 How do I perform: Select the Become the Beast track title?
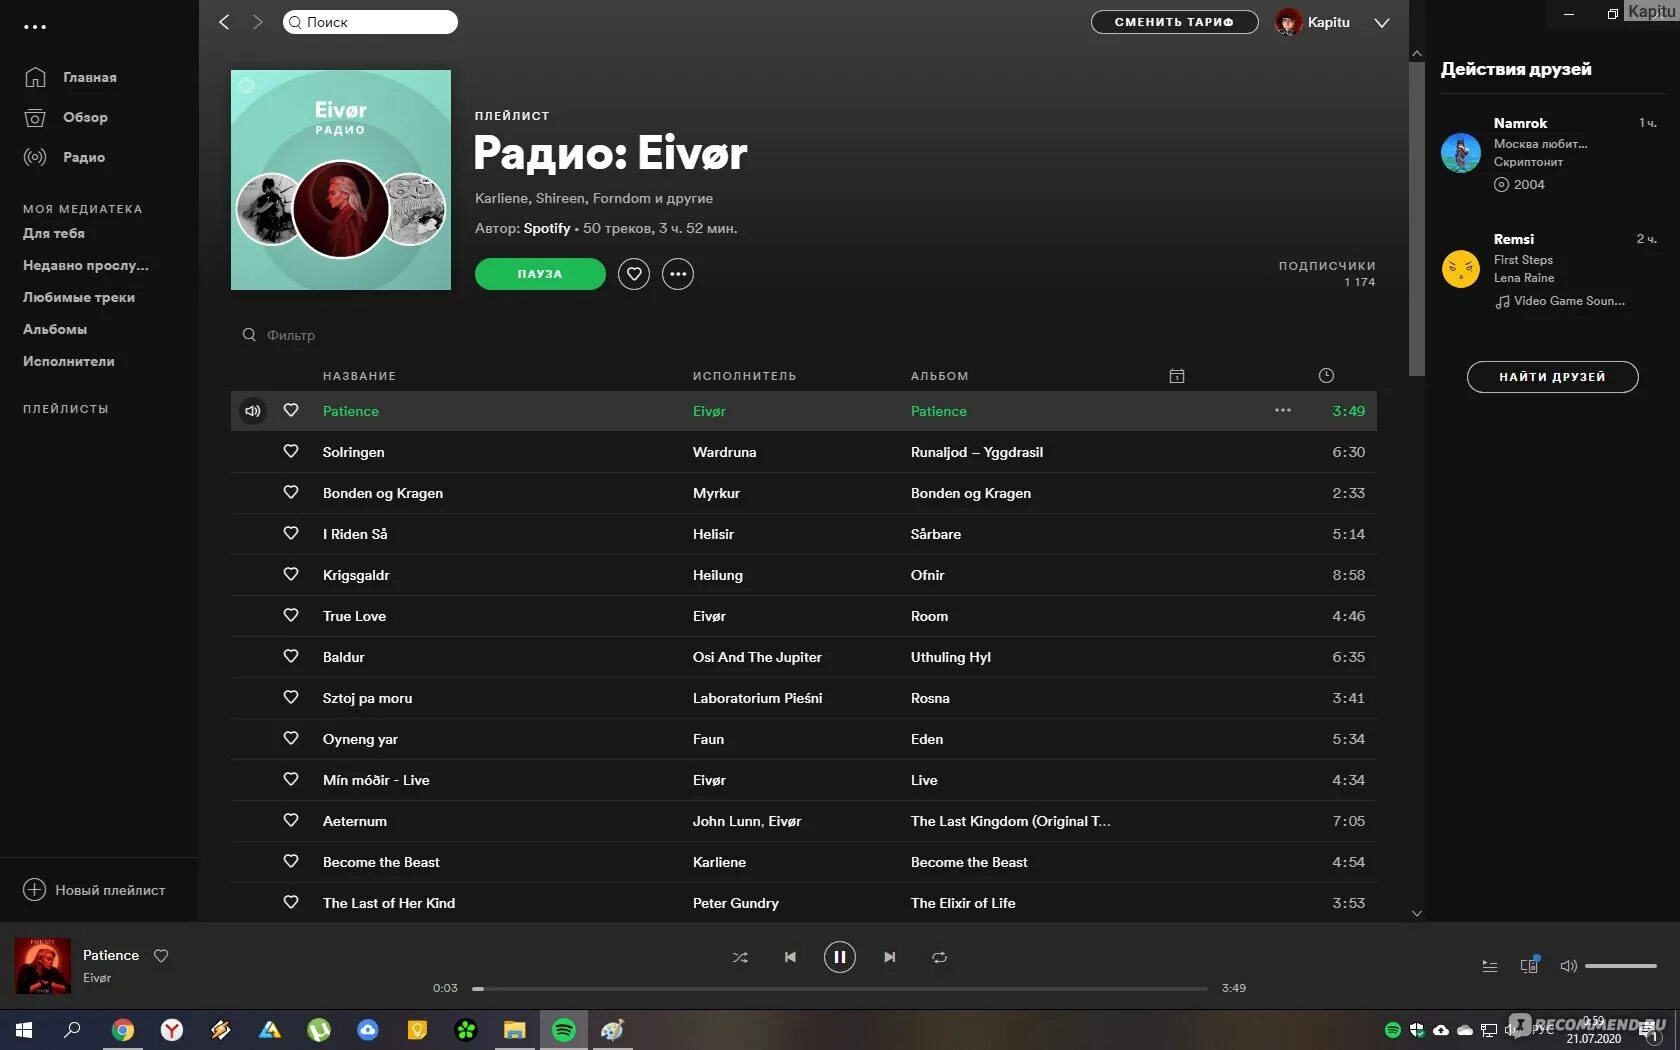point(381,862)
